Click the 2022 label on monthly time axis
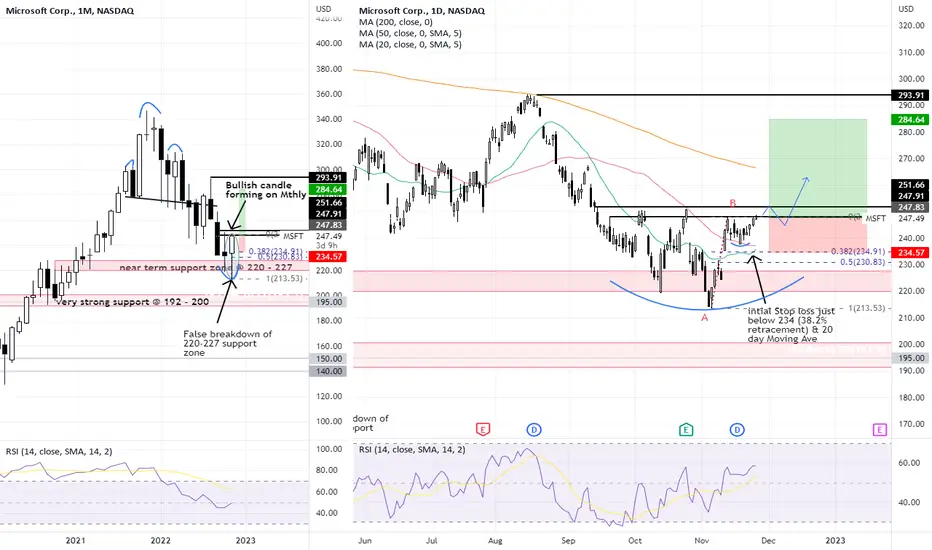 click(160, 540)
